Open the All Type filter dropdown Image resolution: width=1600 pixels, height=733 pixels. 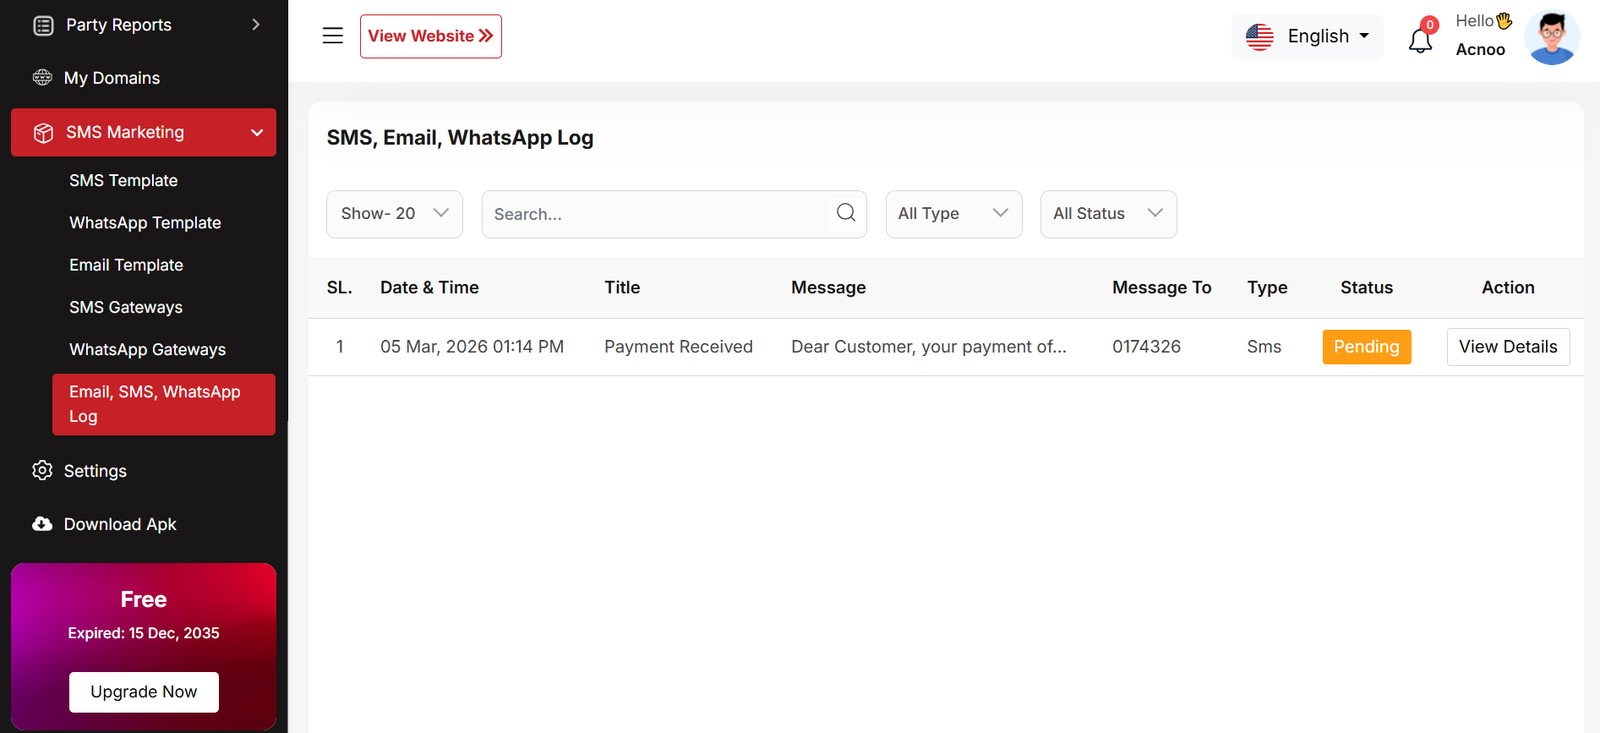coord(953,214)
